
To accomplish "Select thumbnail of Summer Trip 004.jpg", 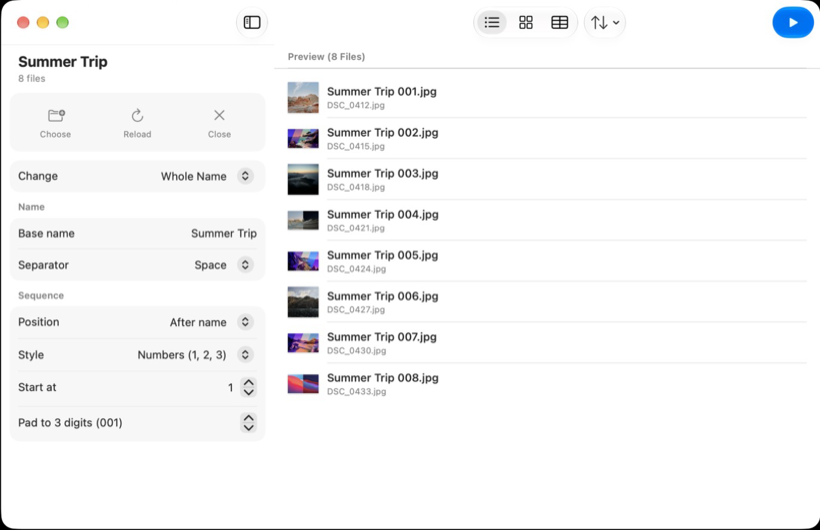I will coord(303,220).
